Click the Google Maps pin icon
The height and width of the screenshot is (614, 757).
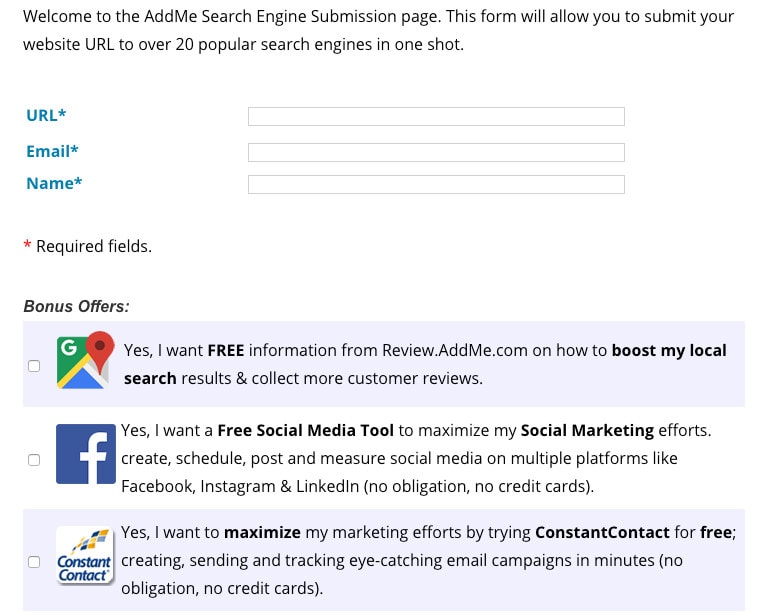pyautogui.click(x=85, y=363)
